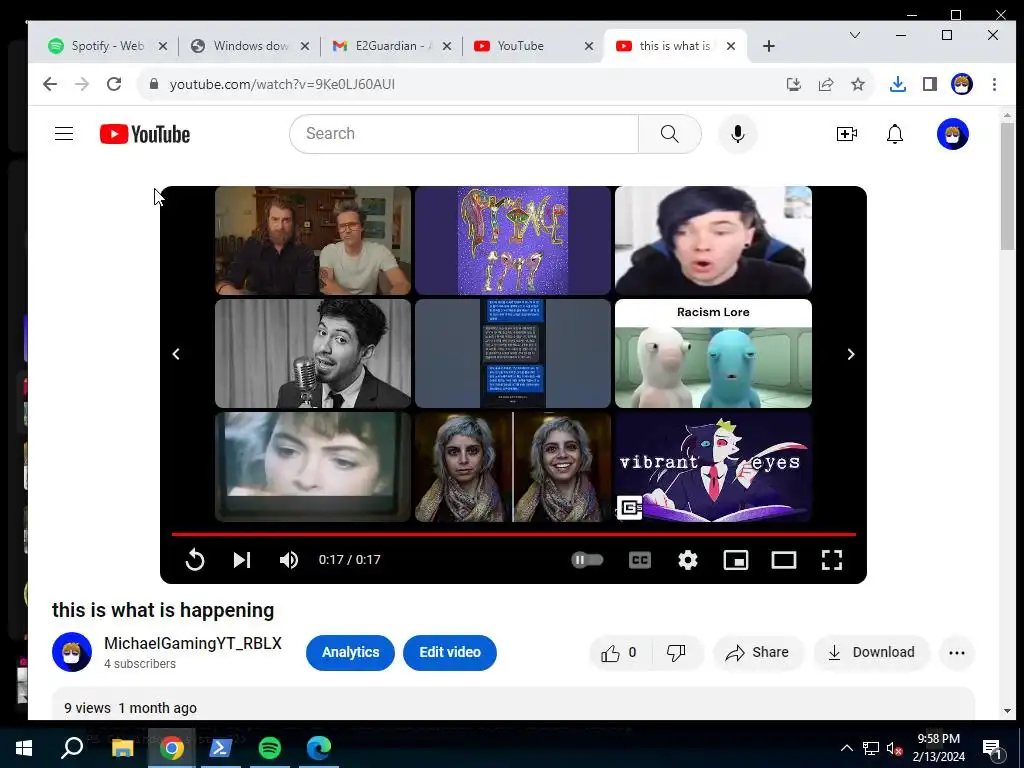Go back to the previous page

(50, 84)
